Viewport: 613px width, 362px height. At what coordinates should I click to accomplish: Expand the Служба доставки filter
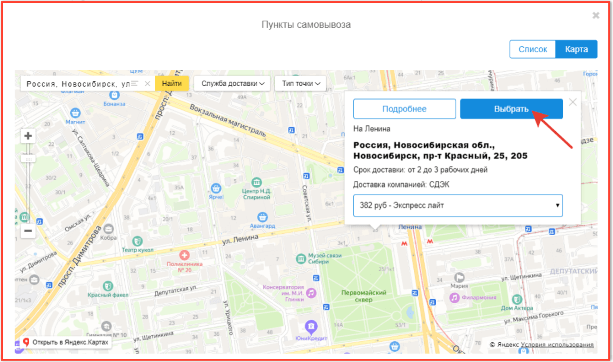[232, 84]
